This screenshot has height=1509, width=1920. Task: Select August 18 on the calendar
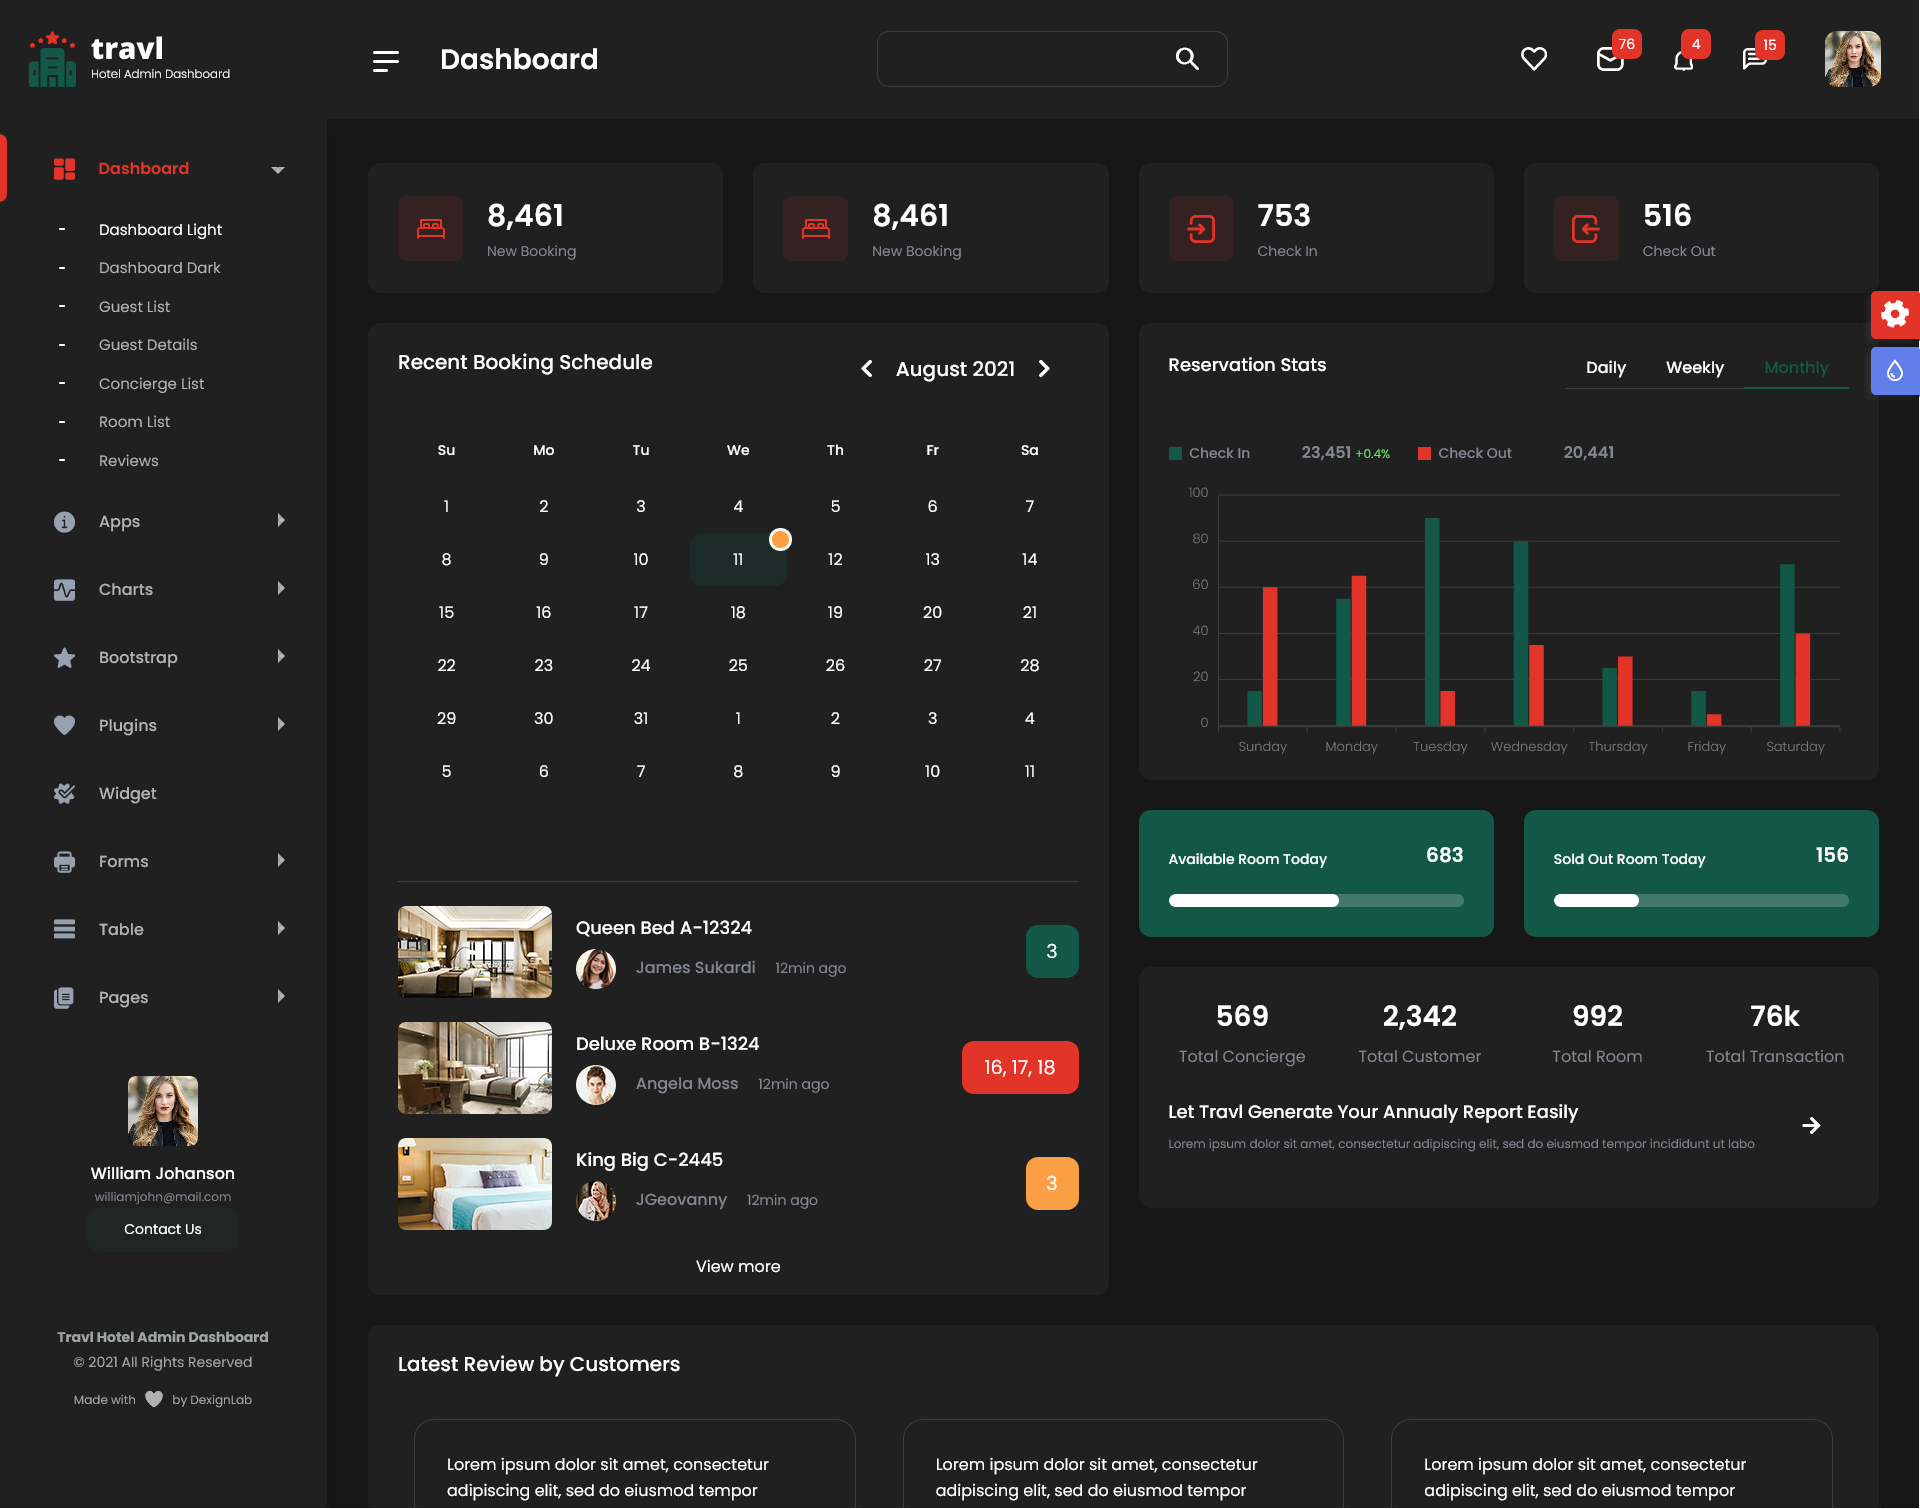pos(737,612)
